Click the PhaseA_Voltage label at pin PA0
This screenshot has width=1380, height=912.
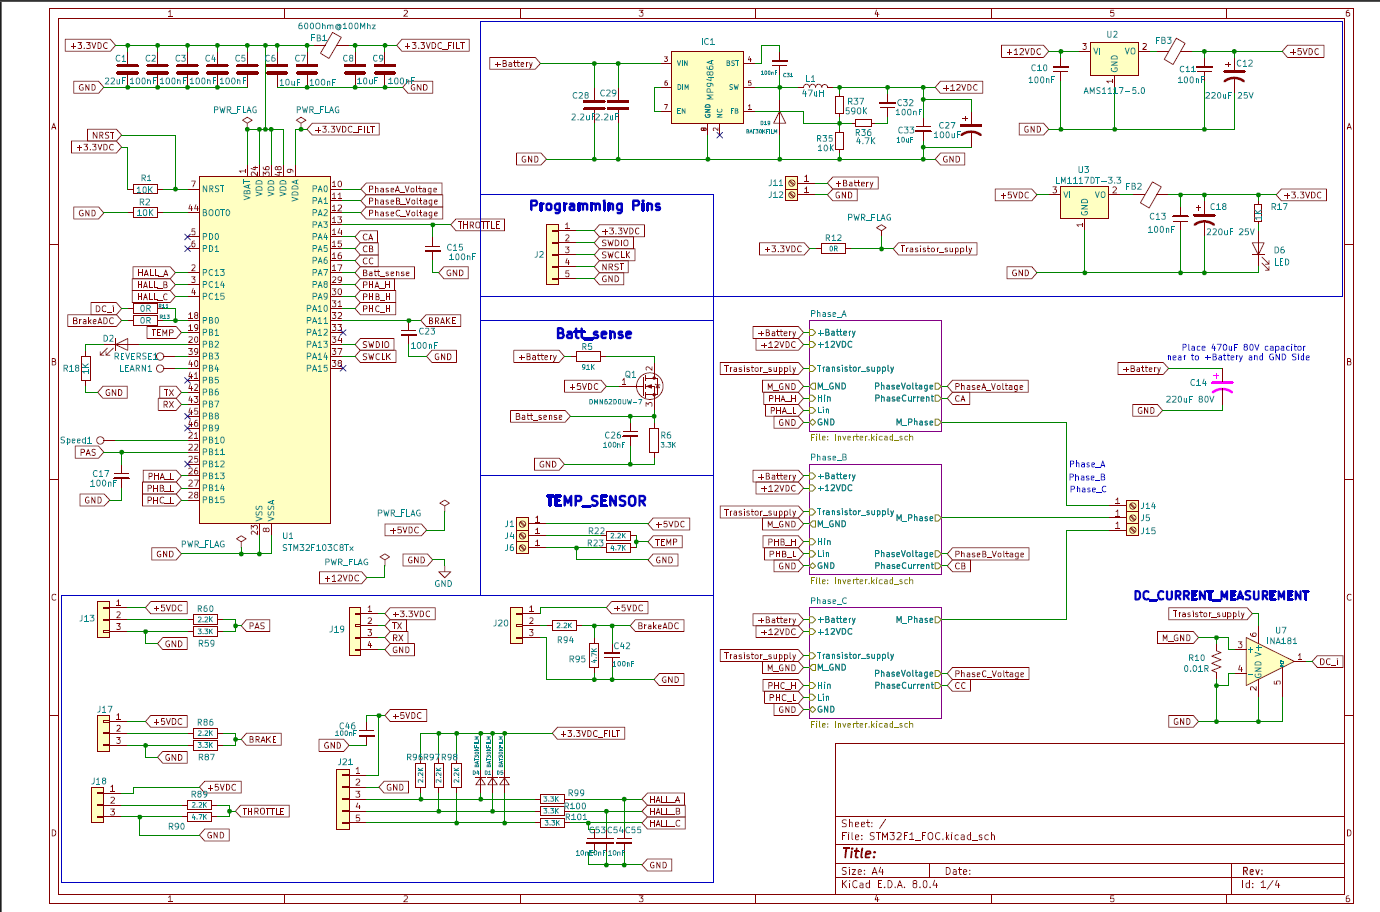[x=402, y=189]
